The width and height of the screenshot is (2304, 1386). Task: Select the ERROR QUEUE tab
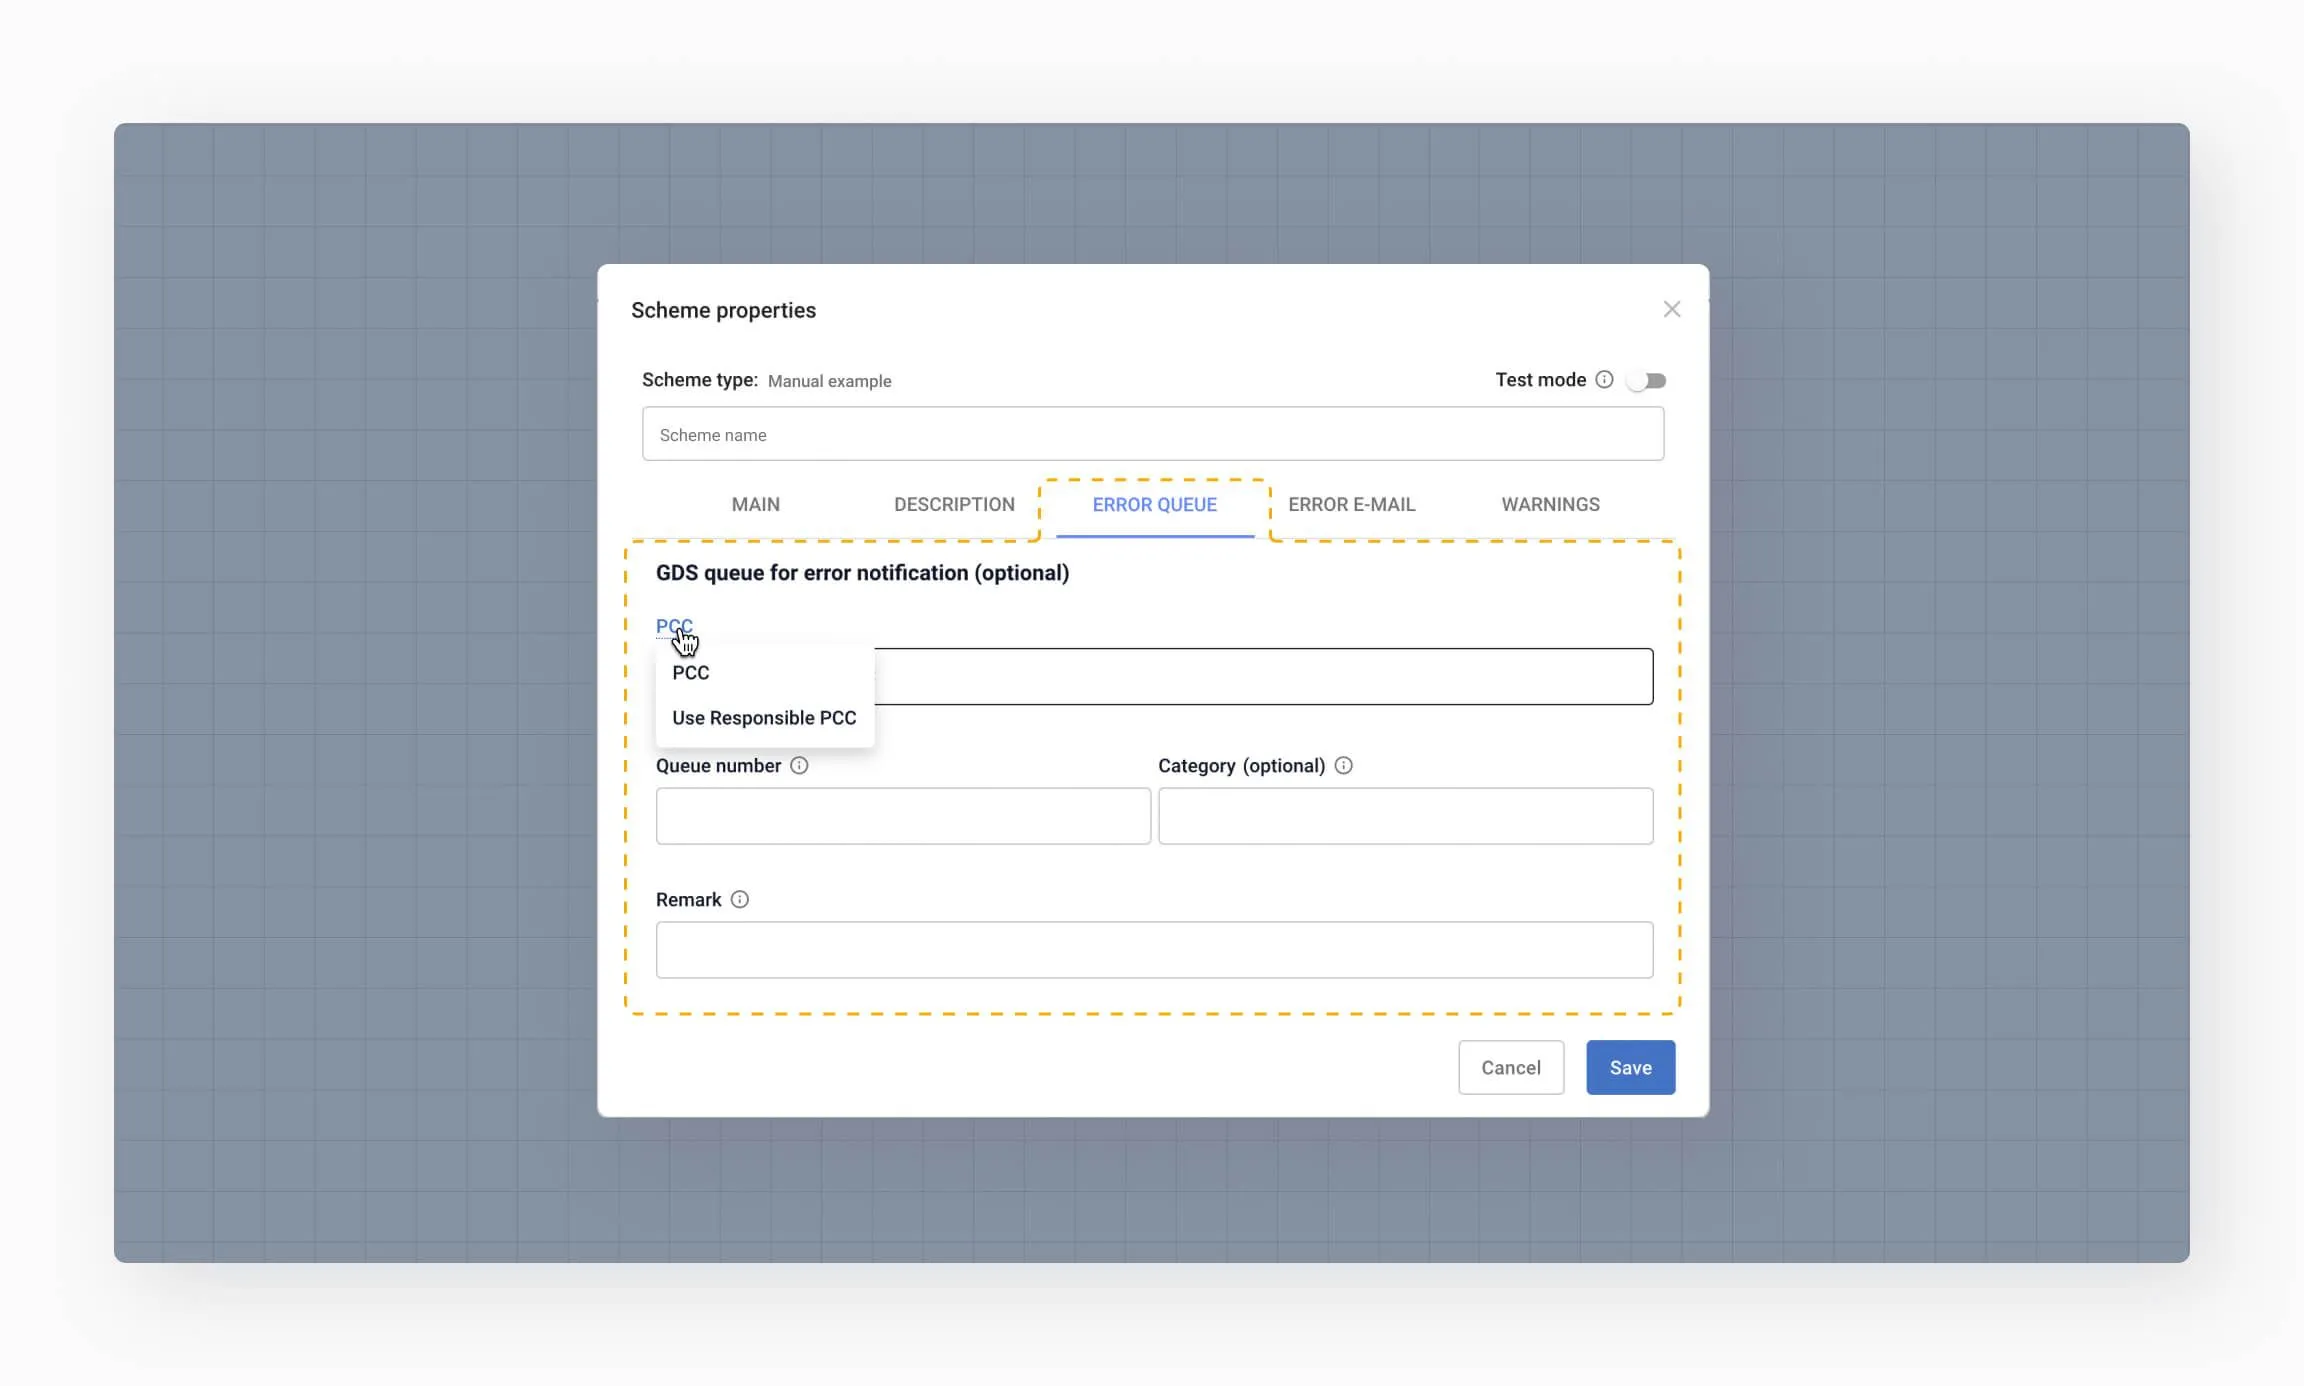(x=1154, y=505)
